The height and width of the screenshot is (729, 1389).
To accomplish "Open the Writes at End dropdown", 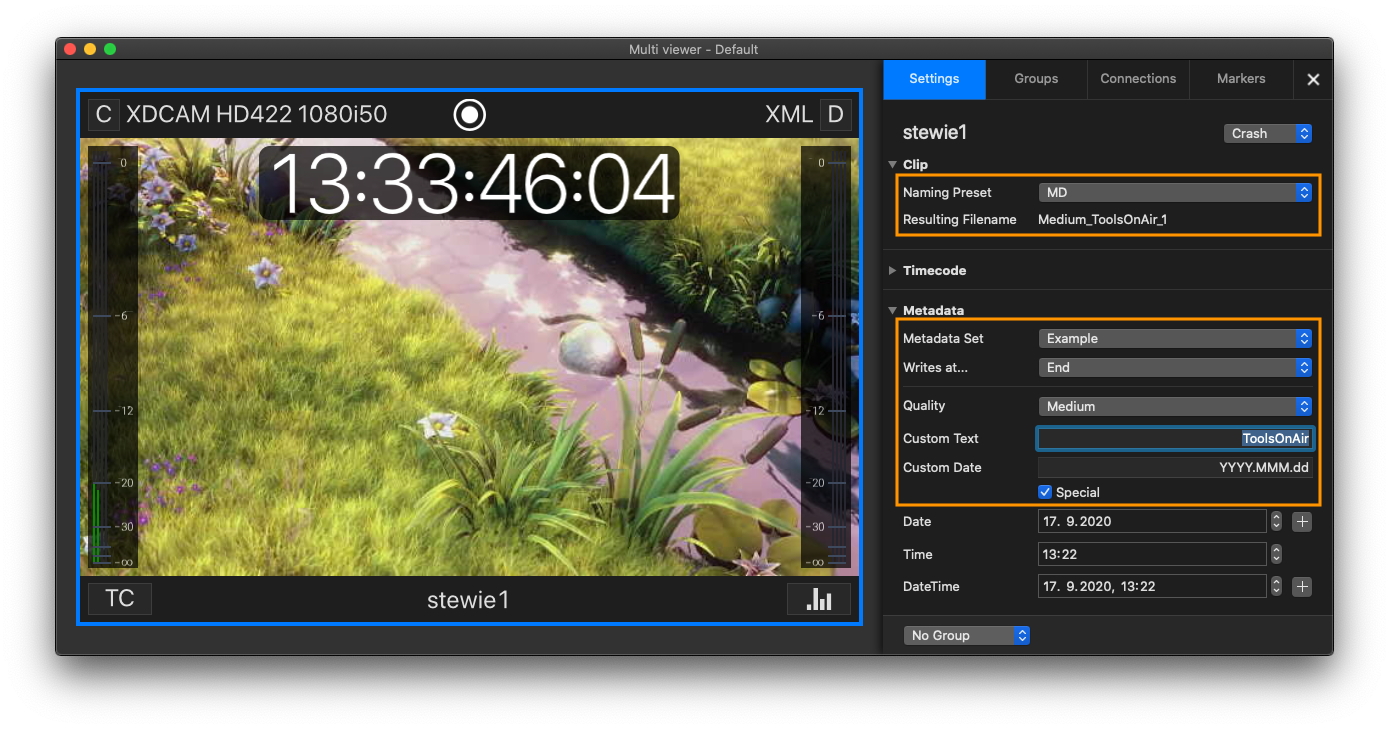I will [x=1174, y=367].
